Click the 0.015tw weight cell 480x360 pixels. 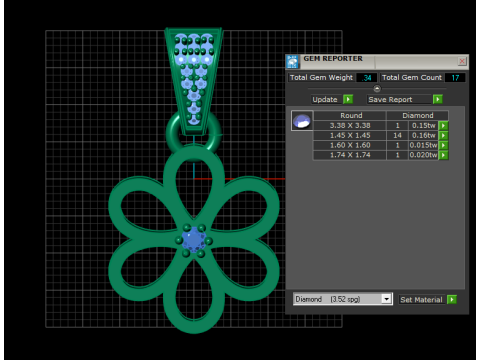[423, 145]
